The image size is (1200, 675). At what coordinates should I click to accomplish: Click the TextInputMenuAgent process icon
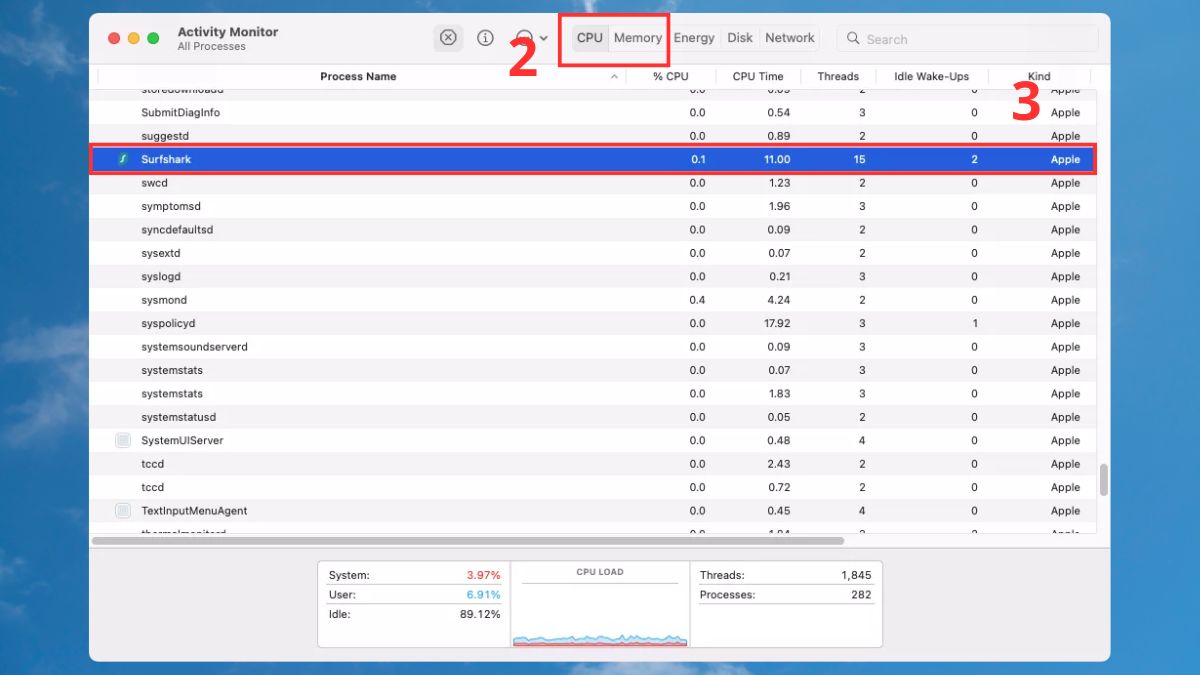coord(123,511)
